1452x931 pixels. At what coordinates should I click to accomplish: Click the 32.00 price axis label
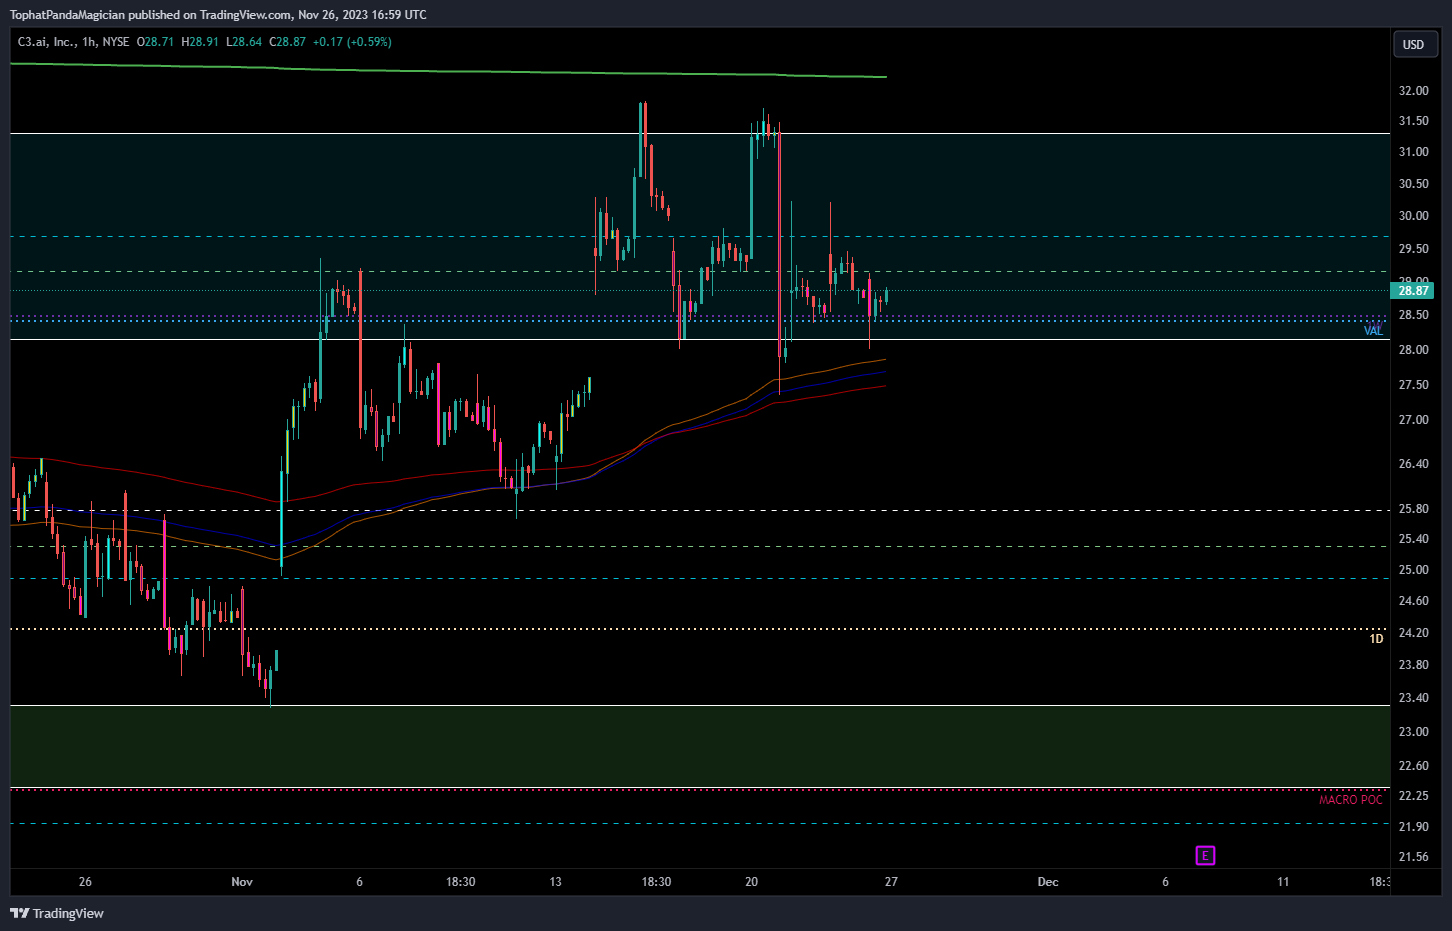click(x=1413, y=91)
